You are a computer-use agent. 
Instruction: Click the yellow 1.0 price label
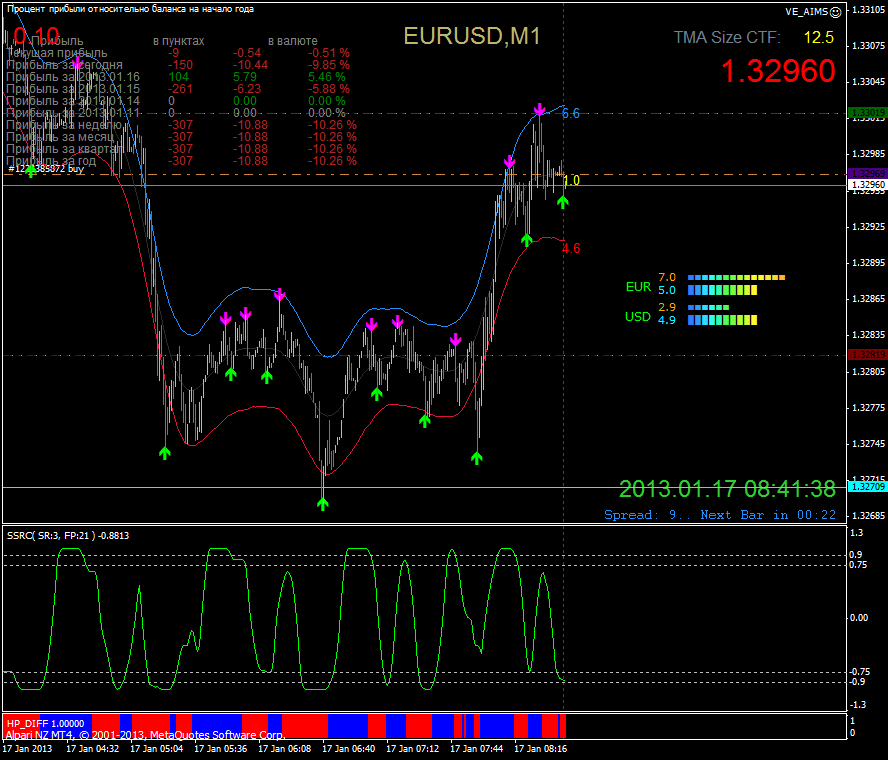tap(571, 180)
